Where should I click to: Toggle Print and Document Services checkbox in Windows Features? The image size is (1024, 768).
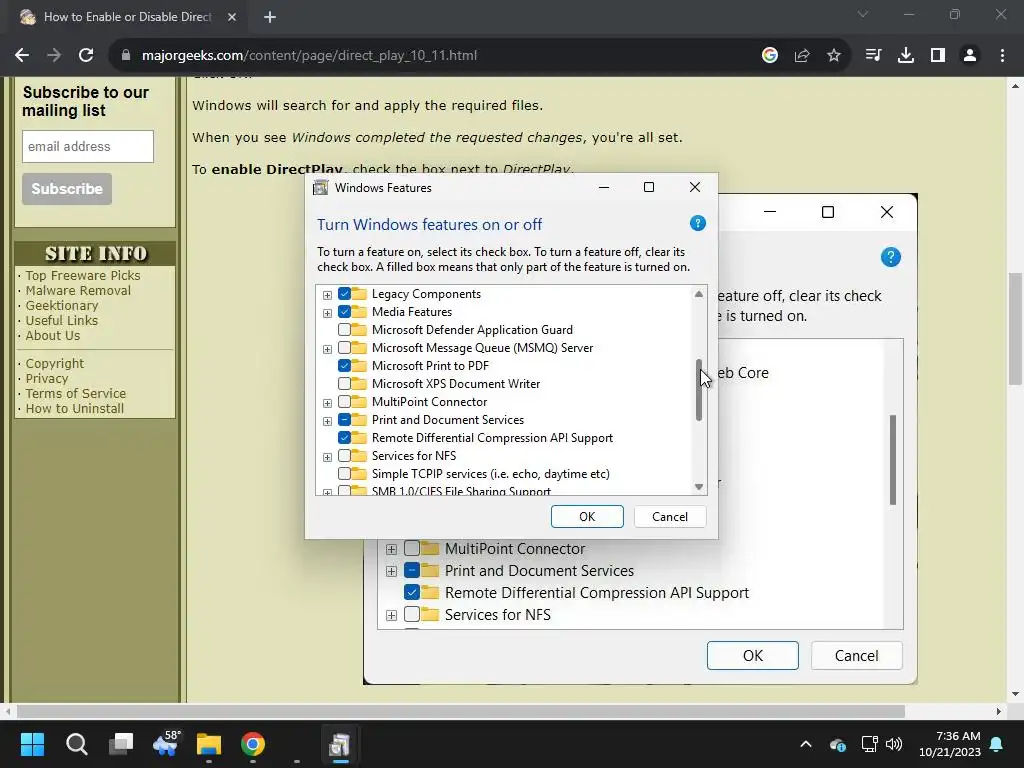pyautogui.click(x=344, y=419)
